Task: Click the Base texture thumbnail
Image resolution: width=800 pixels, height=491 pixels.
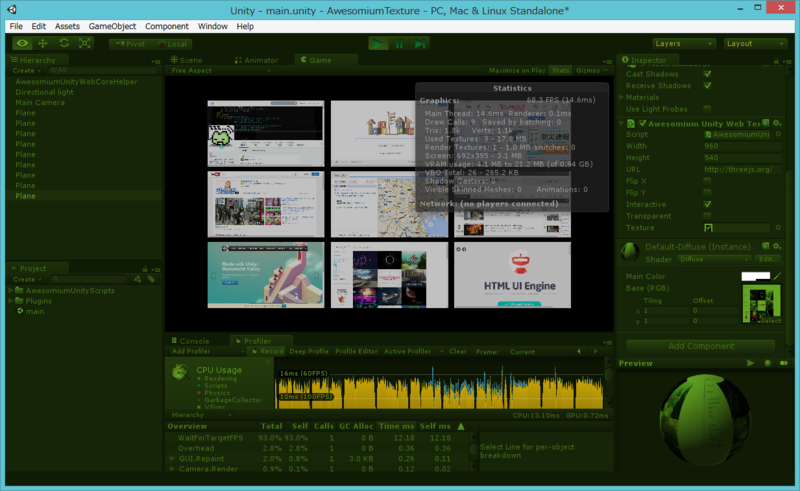Action: pyautogui.click(x=762, y=304)
